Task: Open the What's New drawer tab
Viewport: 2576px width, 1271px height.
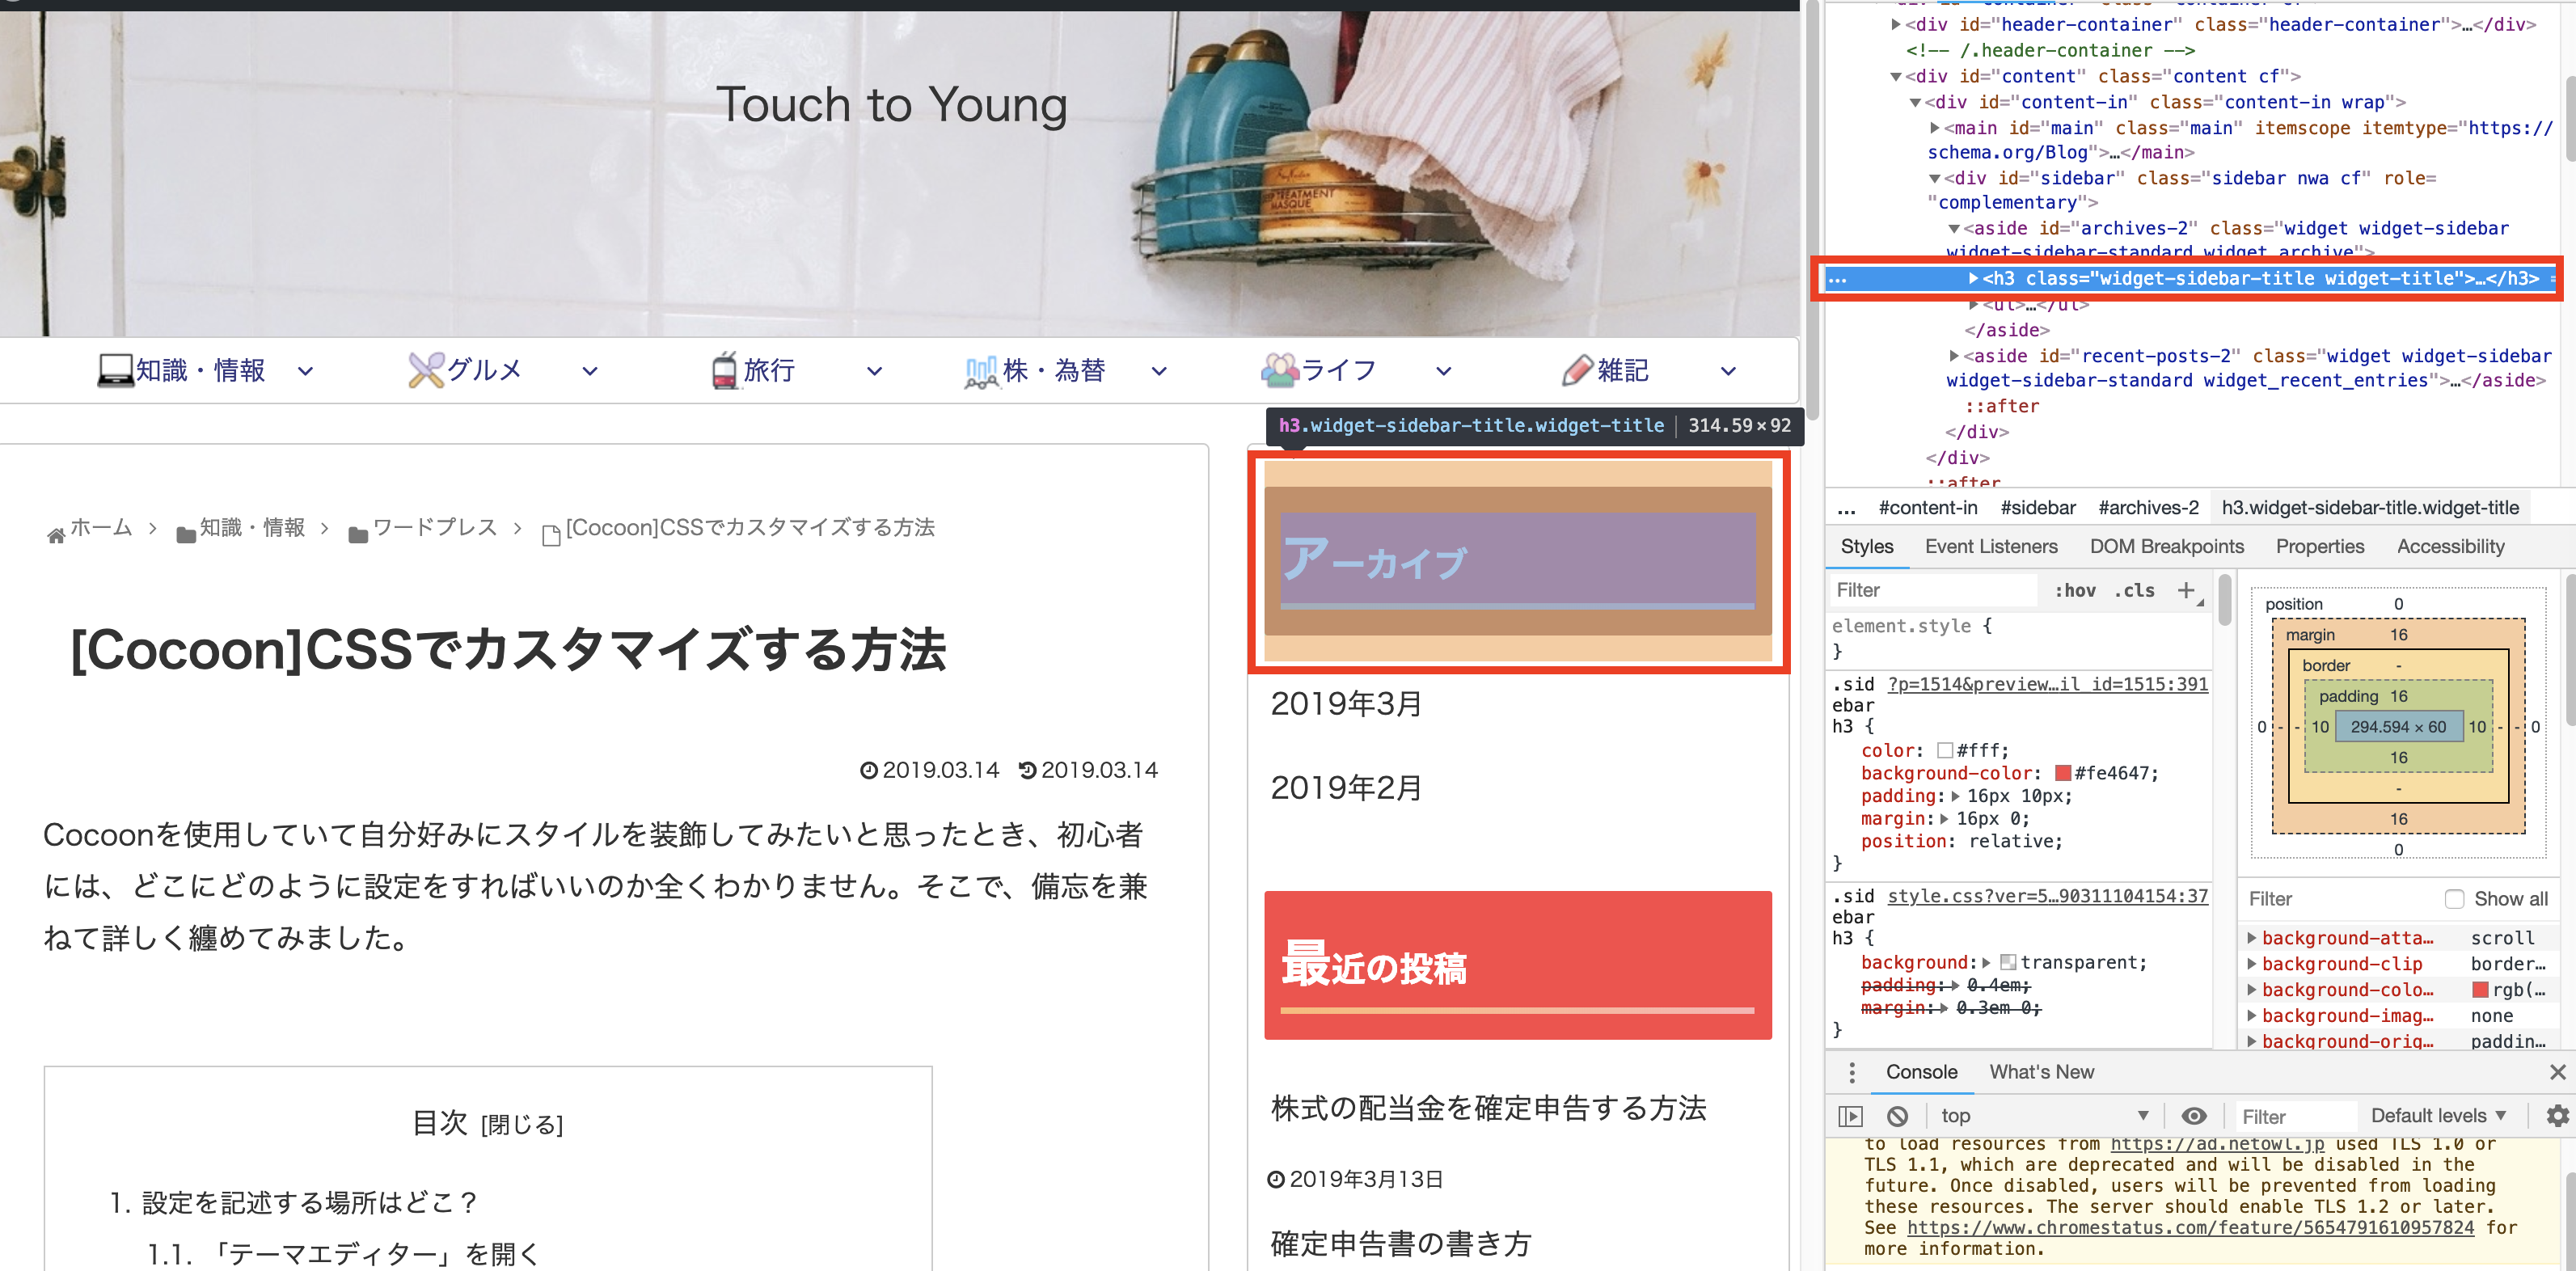Action: click(x=2041, y=1072)
